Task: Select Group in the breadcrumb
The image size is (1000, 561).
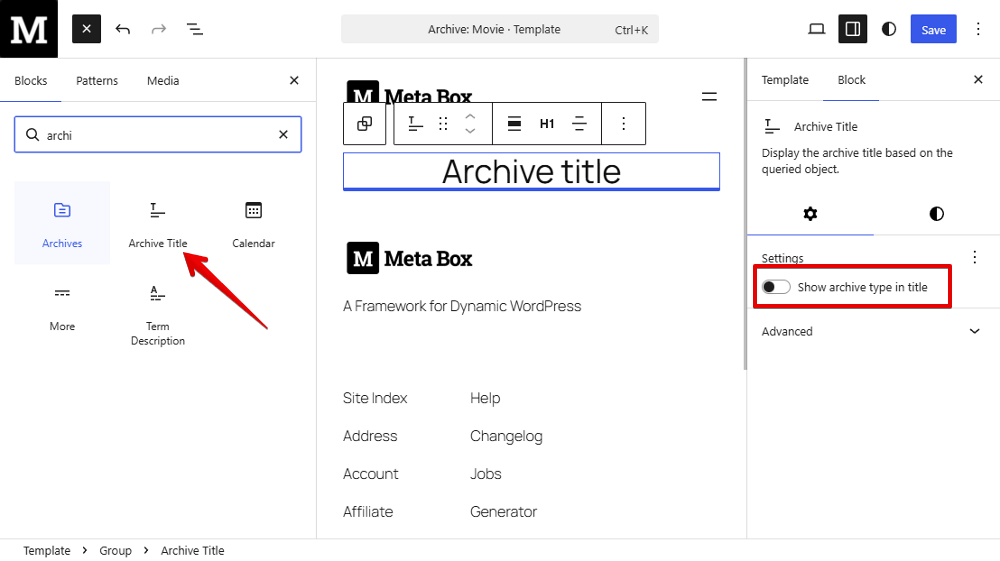Action: click(x=115, y=551)
